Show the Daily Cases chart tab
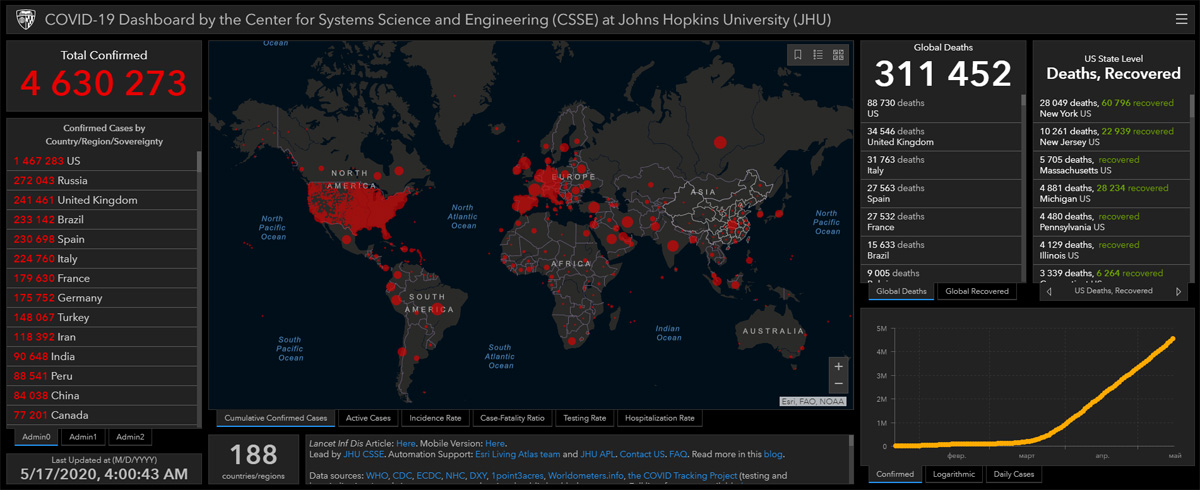The width and height of the screenshot is (1200, 490). coord(1014,474)
